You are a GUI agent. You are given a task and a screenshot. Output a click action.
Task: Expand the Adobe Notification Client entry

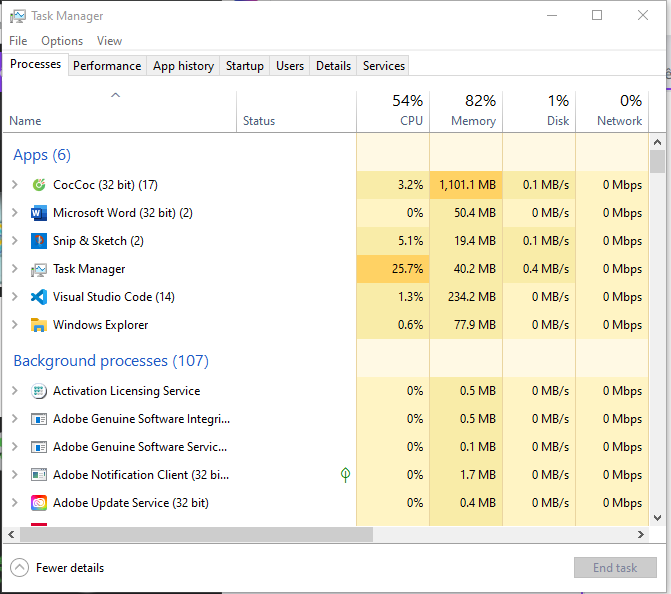click(x=15, y=475)
